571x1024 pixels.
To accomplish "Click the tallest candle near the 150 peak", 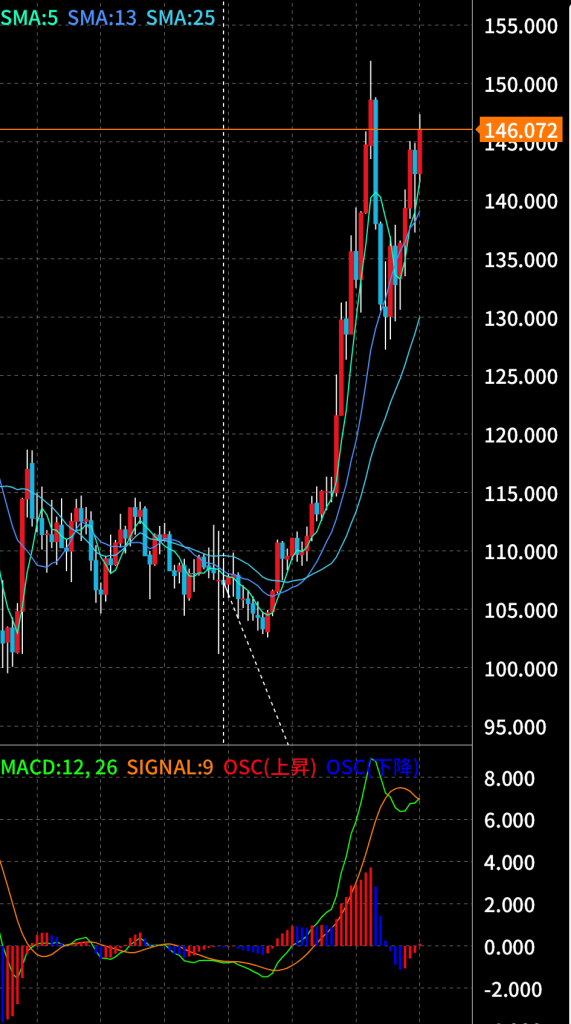I will [x=372, y=124].
